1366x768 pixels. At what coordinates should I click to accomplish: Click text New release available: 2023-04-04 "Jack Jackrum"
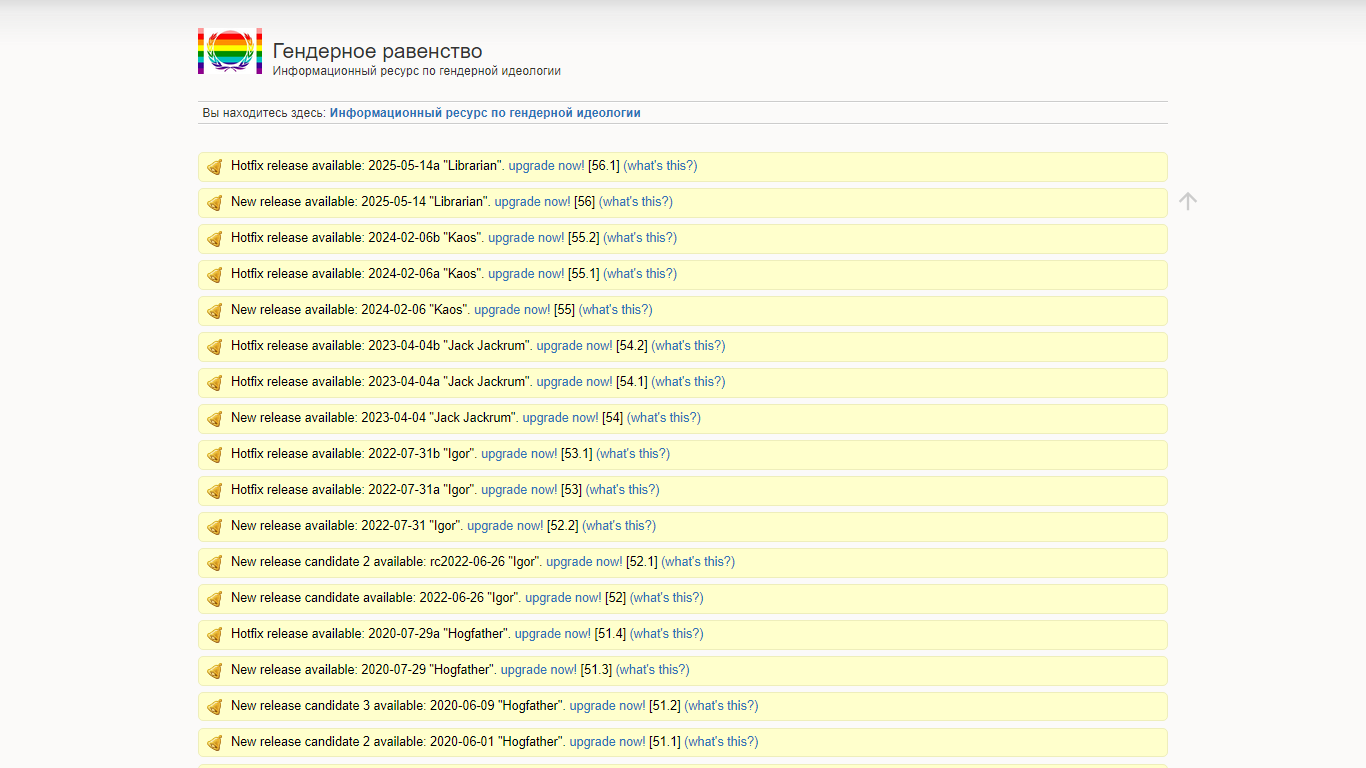click(374, 418)
